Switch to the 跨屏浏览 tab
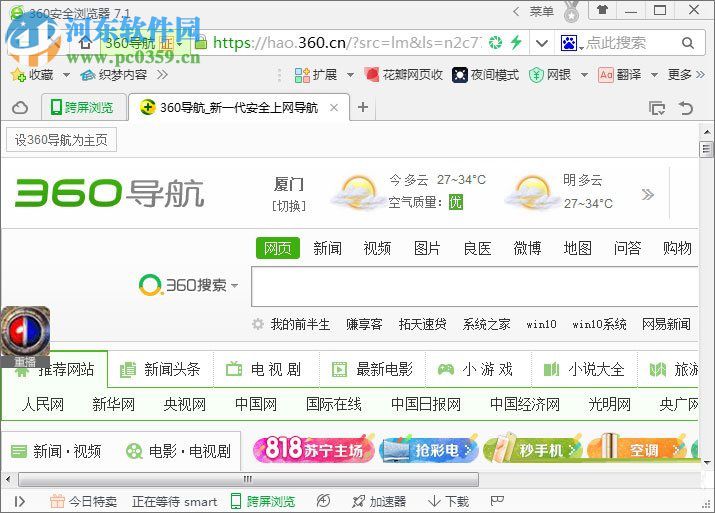The image size is (715, 513). 82,107
